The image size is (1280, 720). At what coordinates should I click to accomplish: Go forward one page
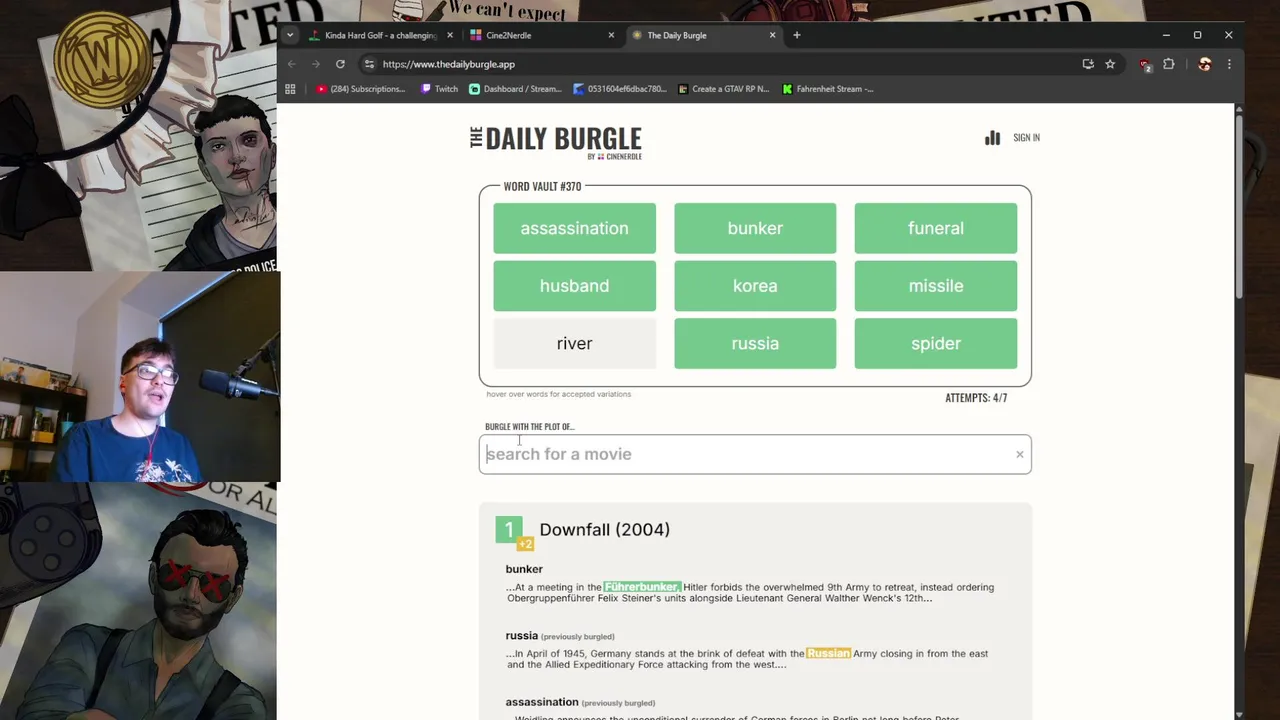point(315,64)
